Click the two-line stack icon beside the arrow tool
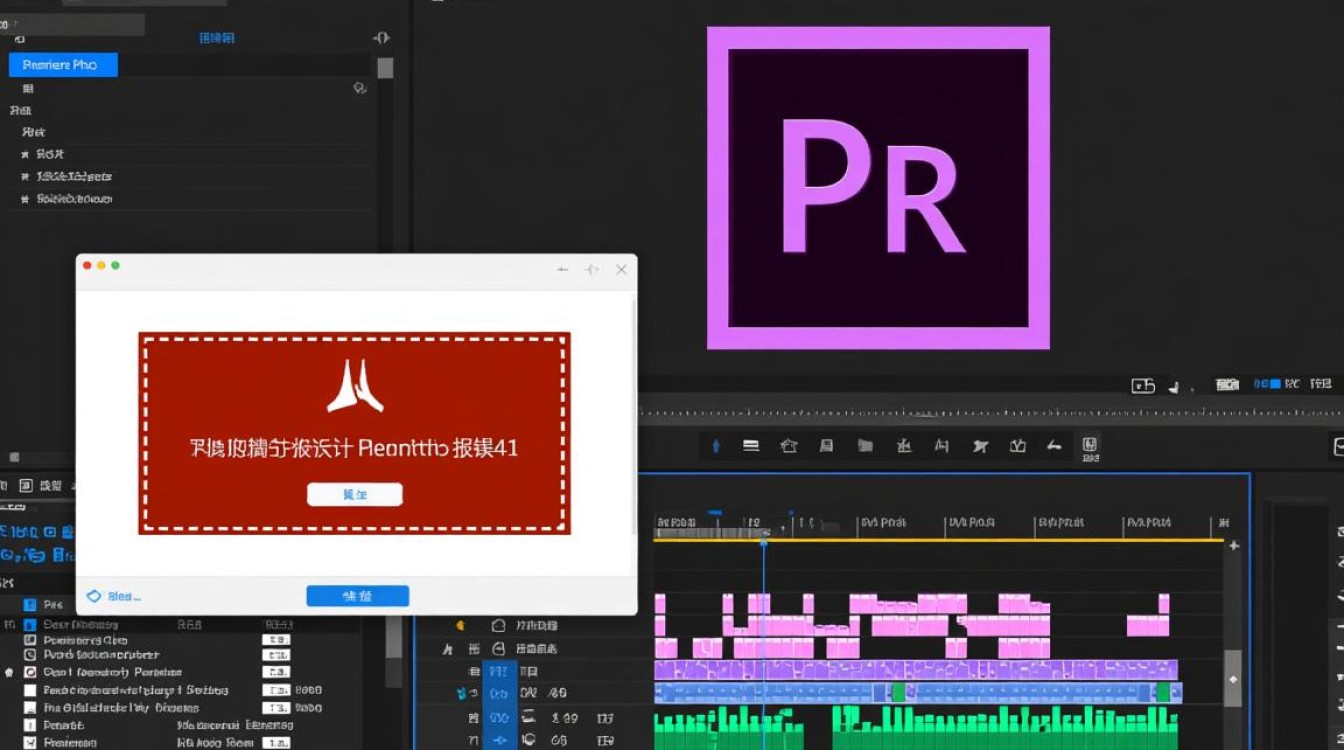 point(751,446)
